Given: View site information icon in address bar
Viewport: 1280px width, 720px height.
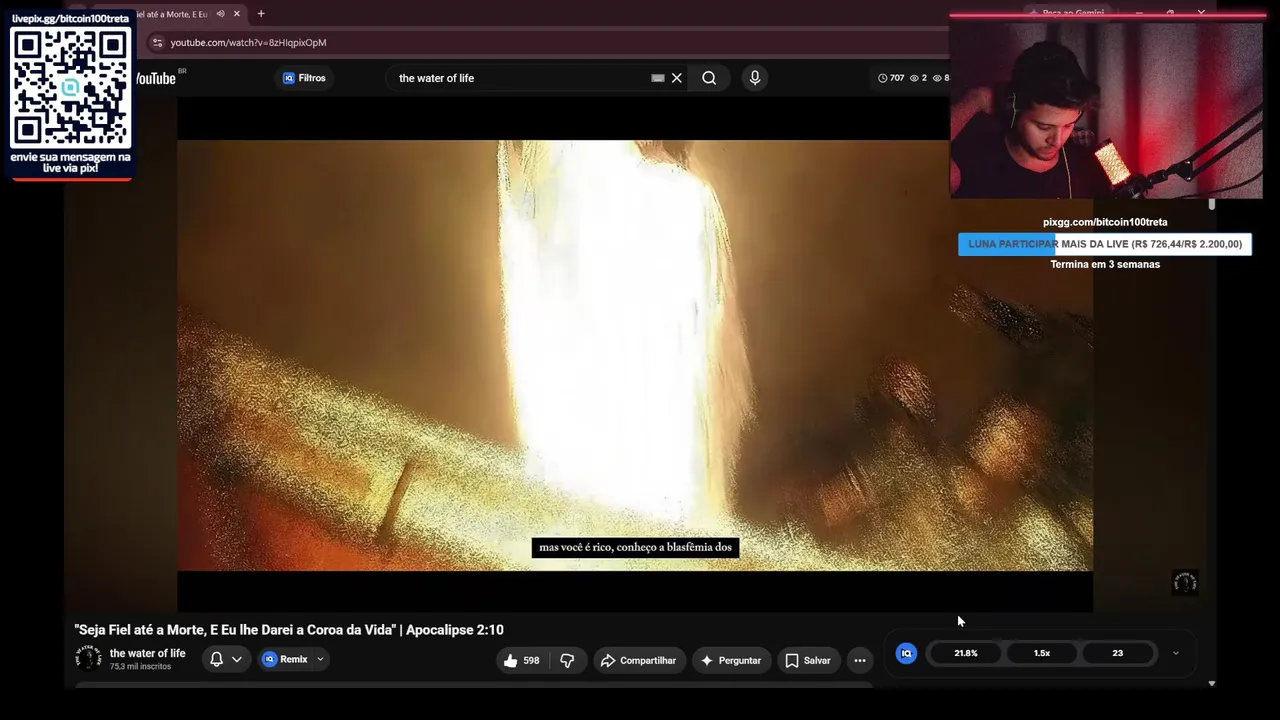Looking at the screenshot, I should [x=157, y=42].
